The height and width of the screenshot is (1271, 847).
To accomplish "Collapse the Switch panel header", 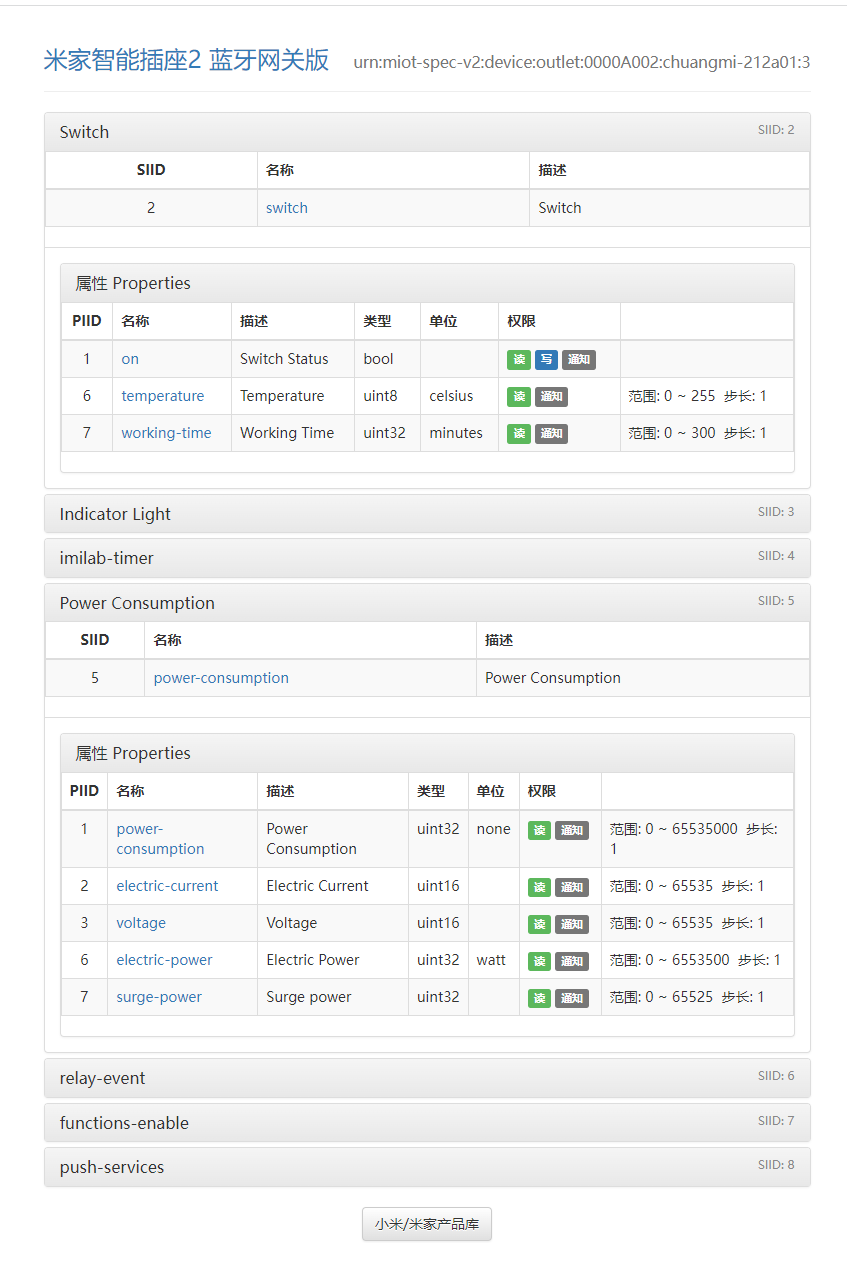I will (427, 132).
